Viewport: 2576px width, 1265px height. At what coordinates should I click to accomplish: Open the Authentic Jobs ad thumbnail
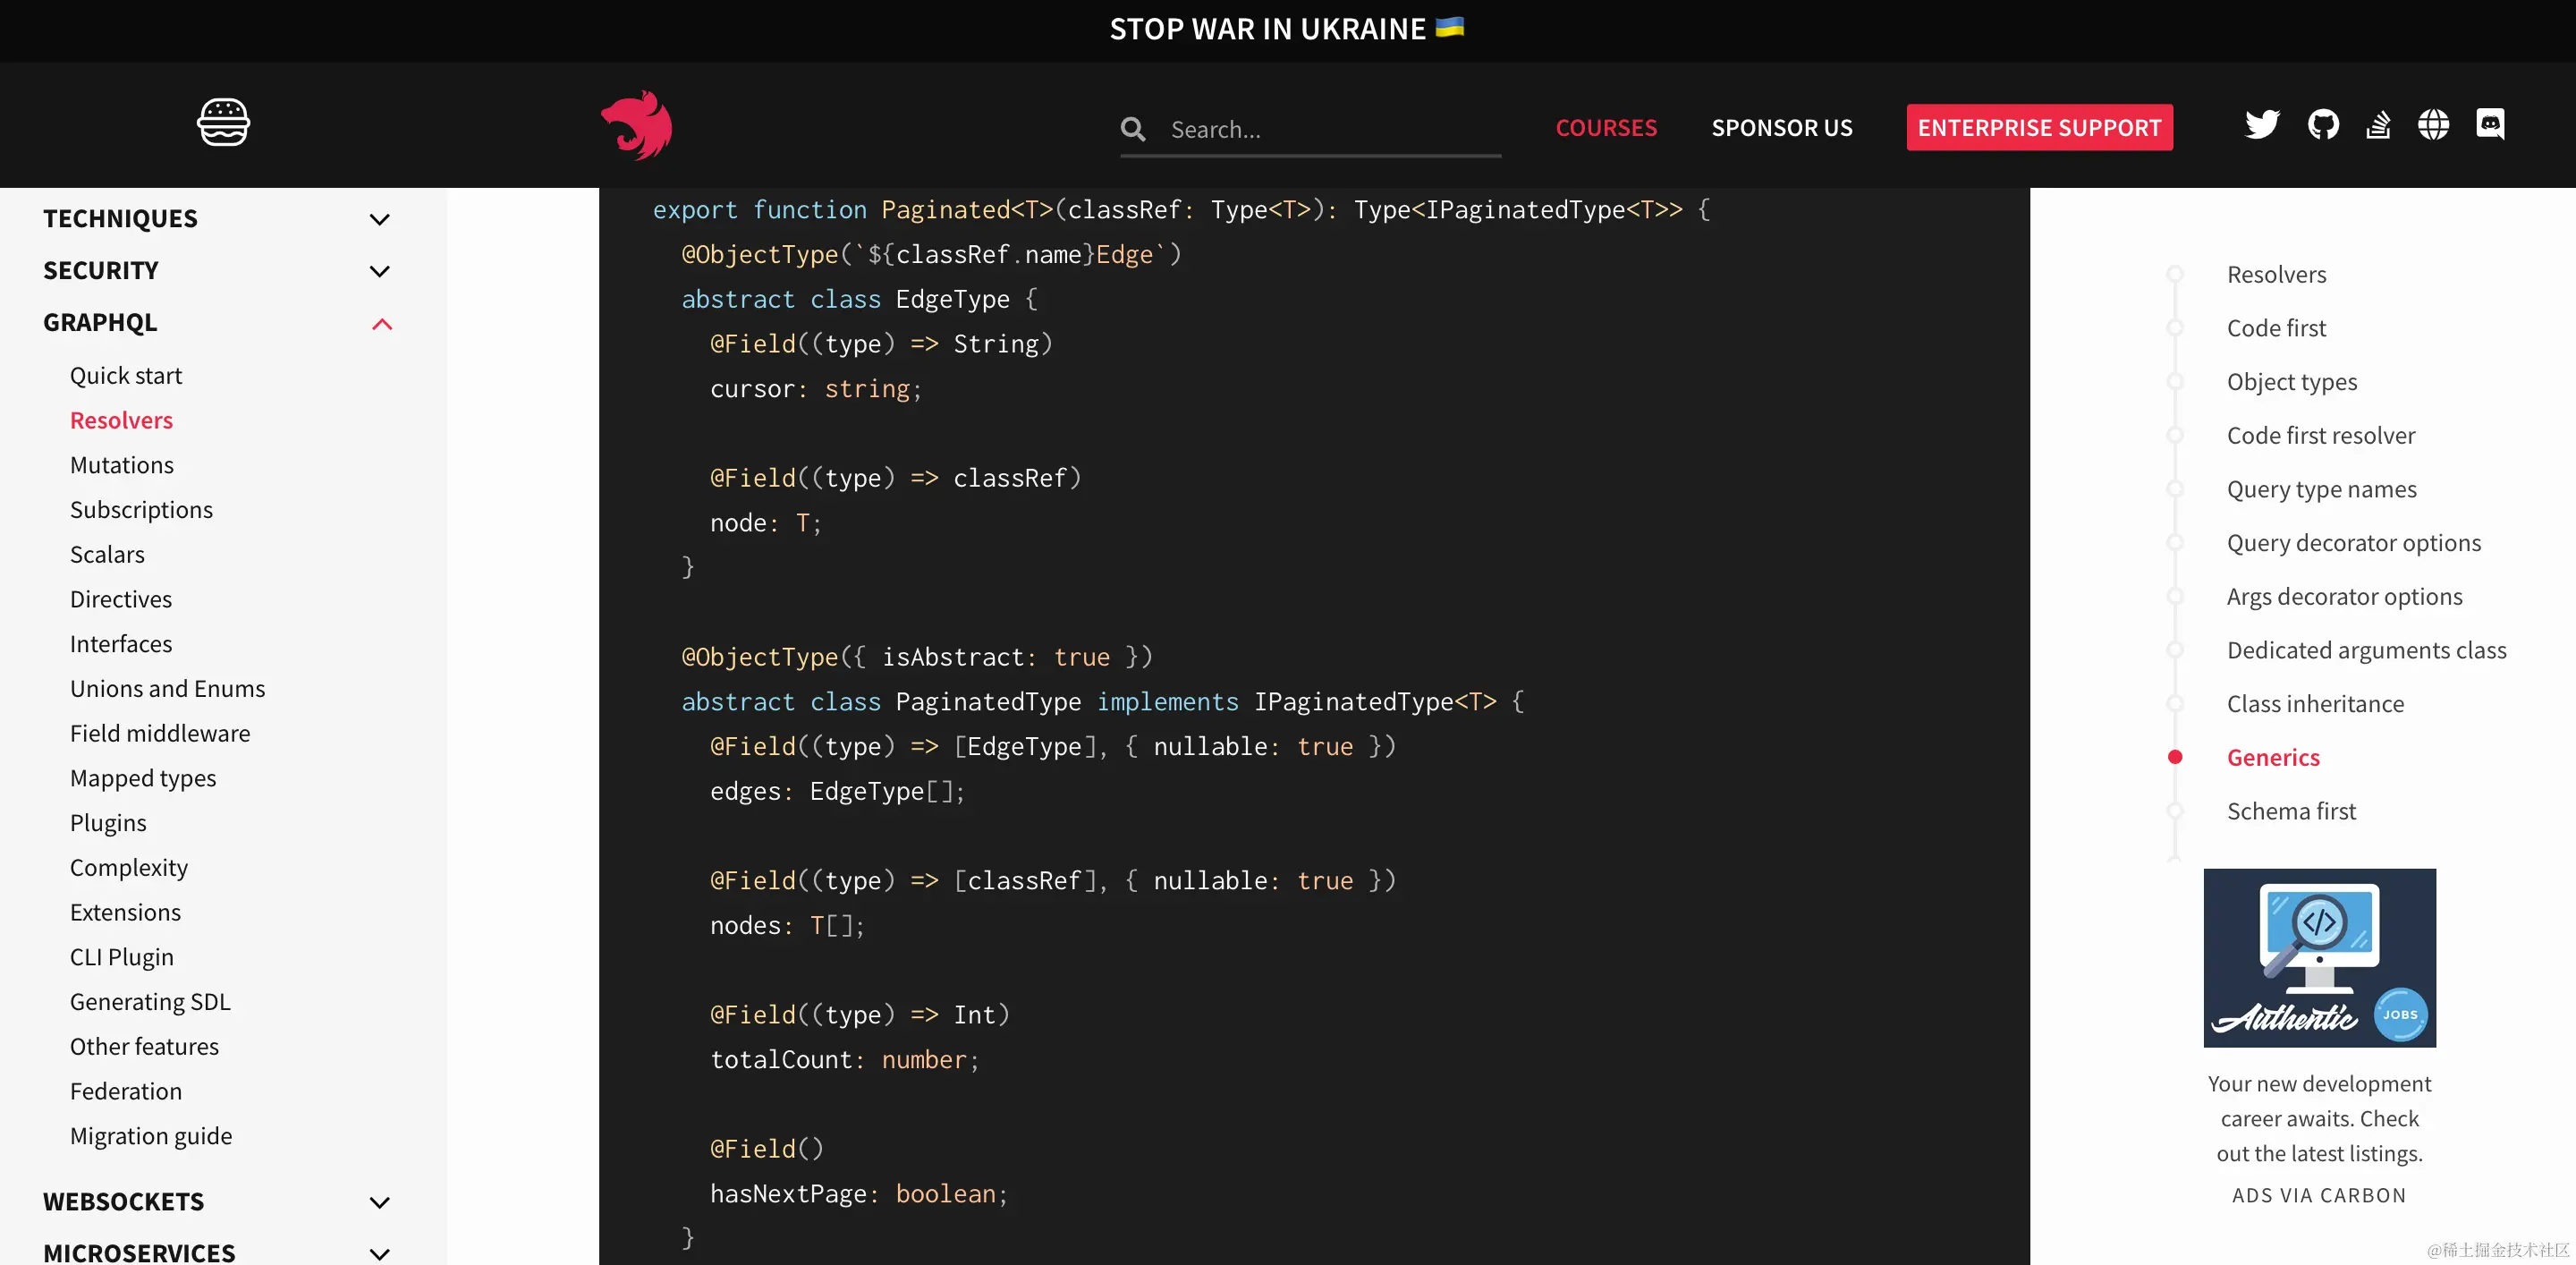[2319, 957]
